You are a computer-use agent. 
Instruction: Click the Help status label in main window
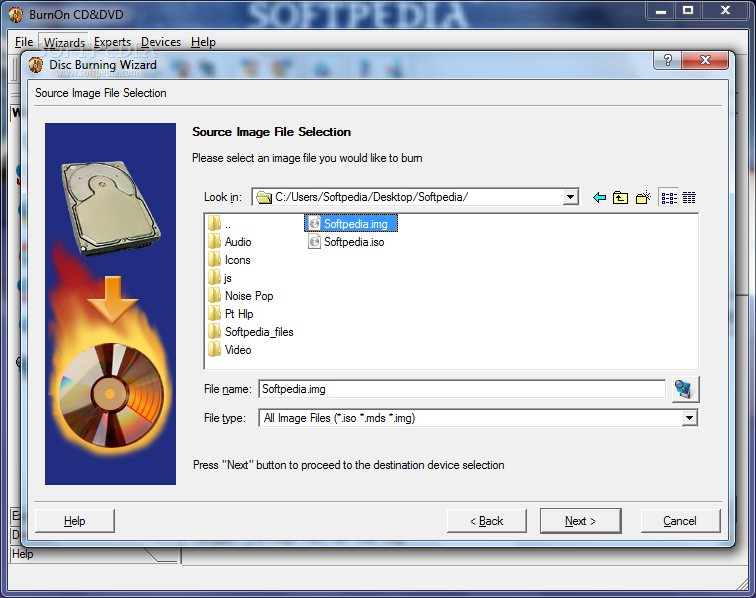click(23, 554)
